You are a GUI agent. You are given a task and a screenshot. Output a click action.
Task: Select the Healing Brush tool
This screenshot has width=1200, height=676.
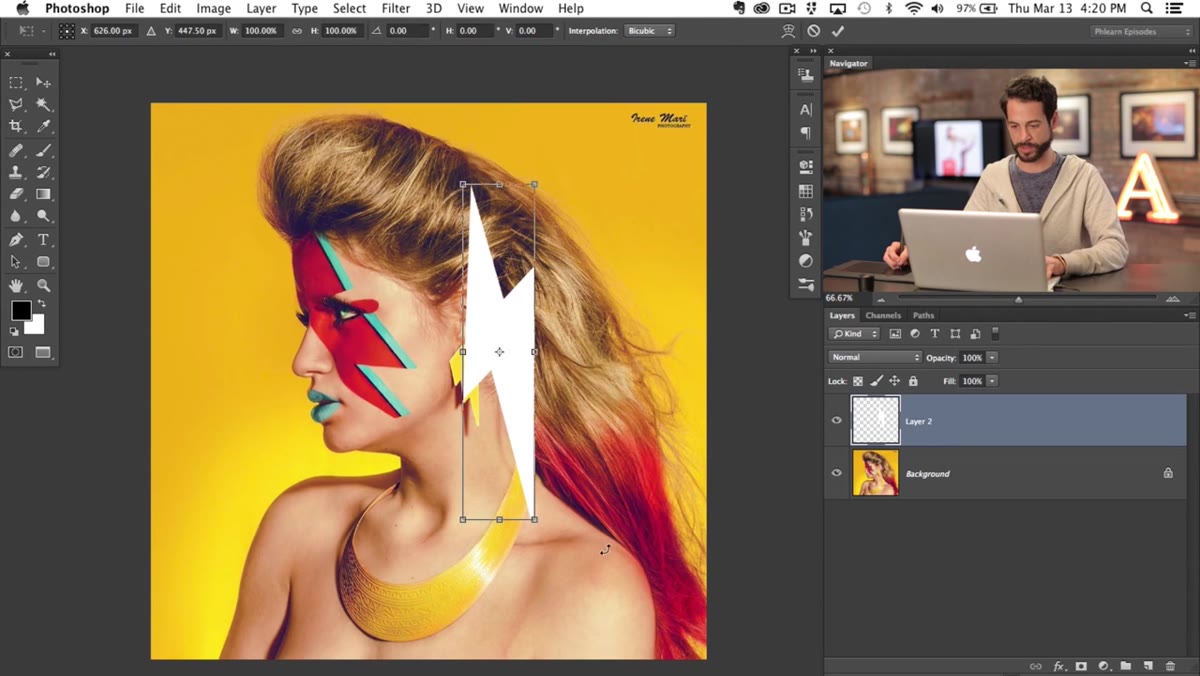[x=16, y=151]
